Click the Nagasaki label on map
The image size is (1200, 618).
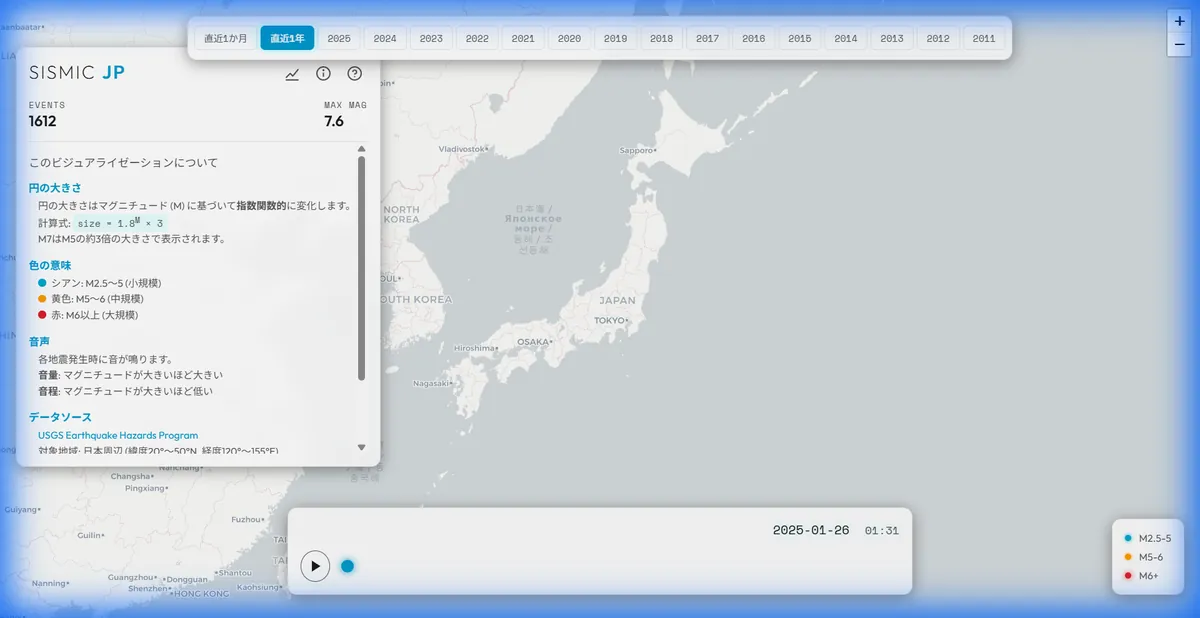(430, 383)
